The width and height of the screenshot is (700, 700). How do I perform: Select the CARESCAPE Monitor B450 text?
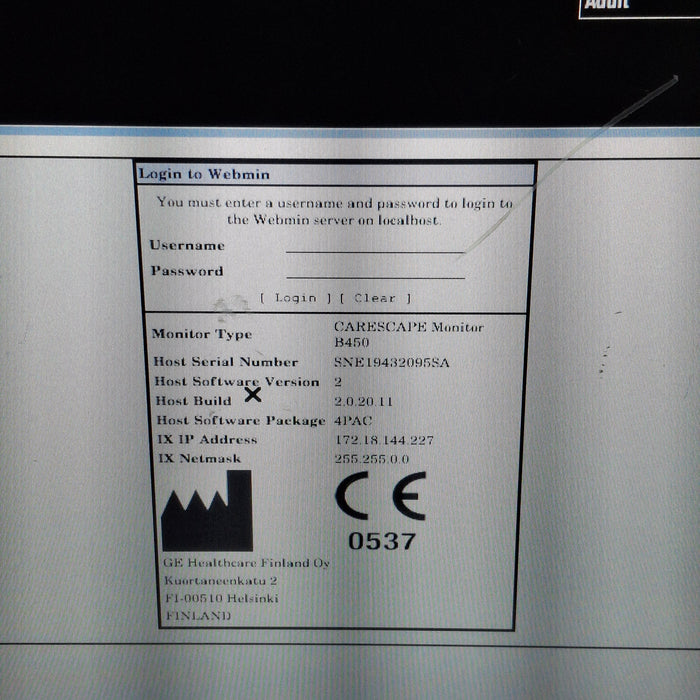tap(407, 334)
